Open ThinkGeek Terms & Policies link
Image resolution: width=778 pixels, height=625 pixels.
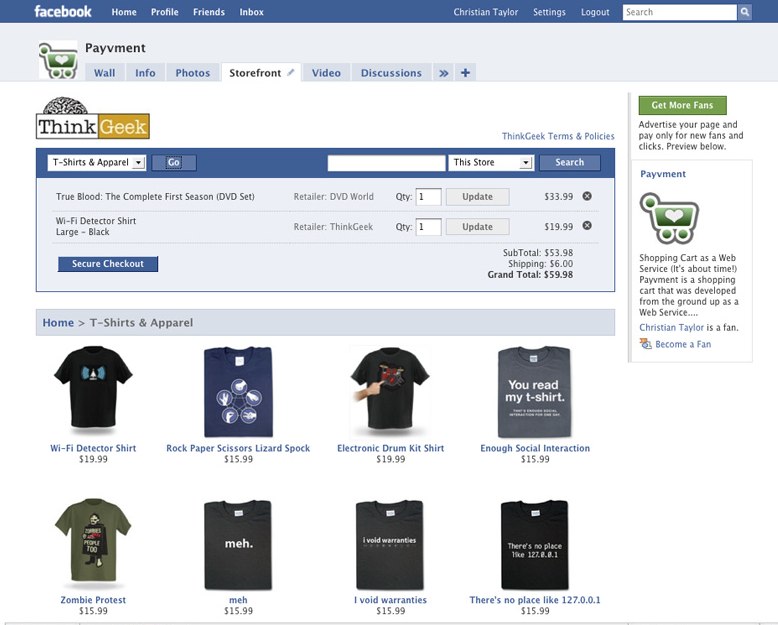point(558,136)
